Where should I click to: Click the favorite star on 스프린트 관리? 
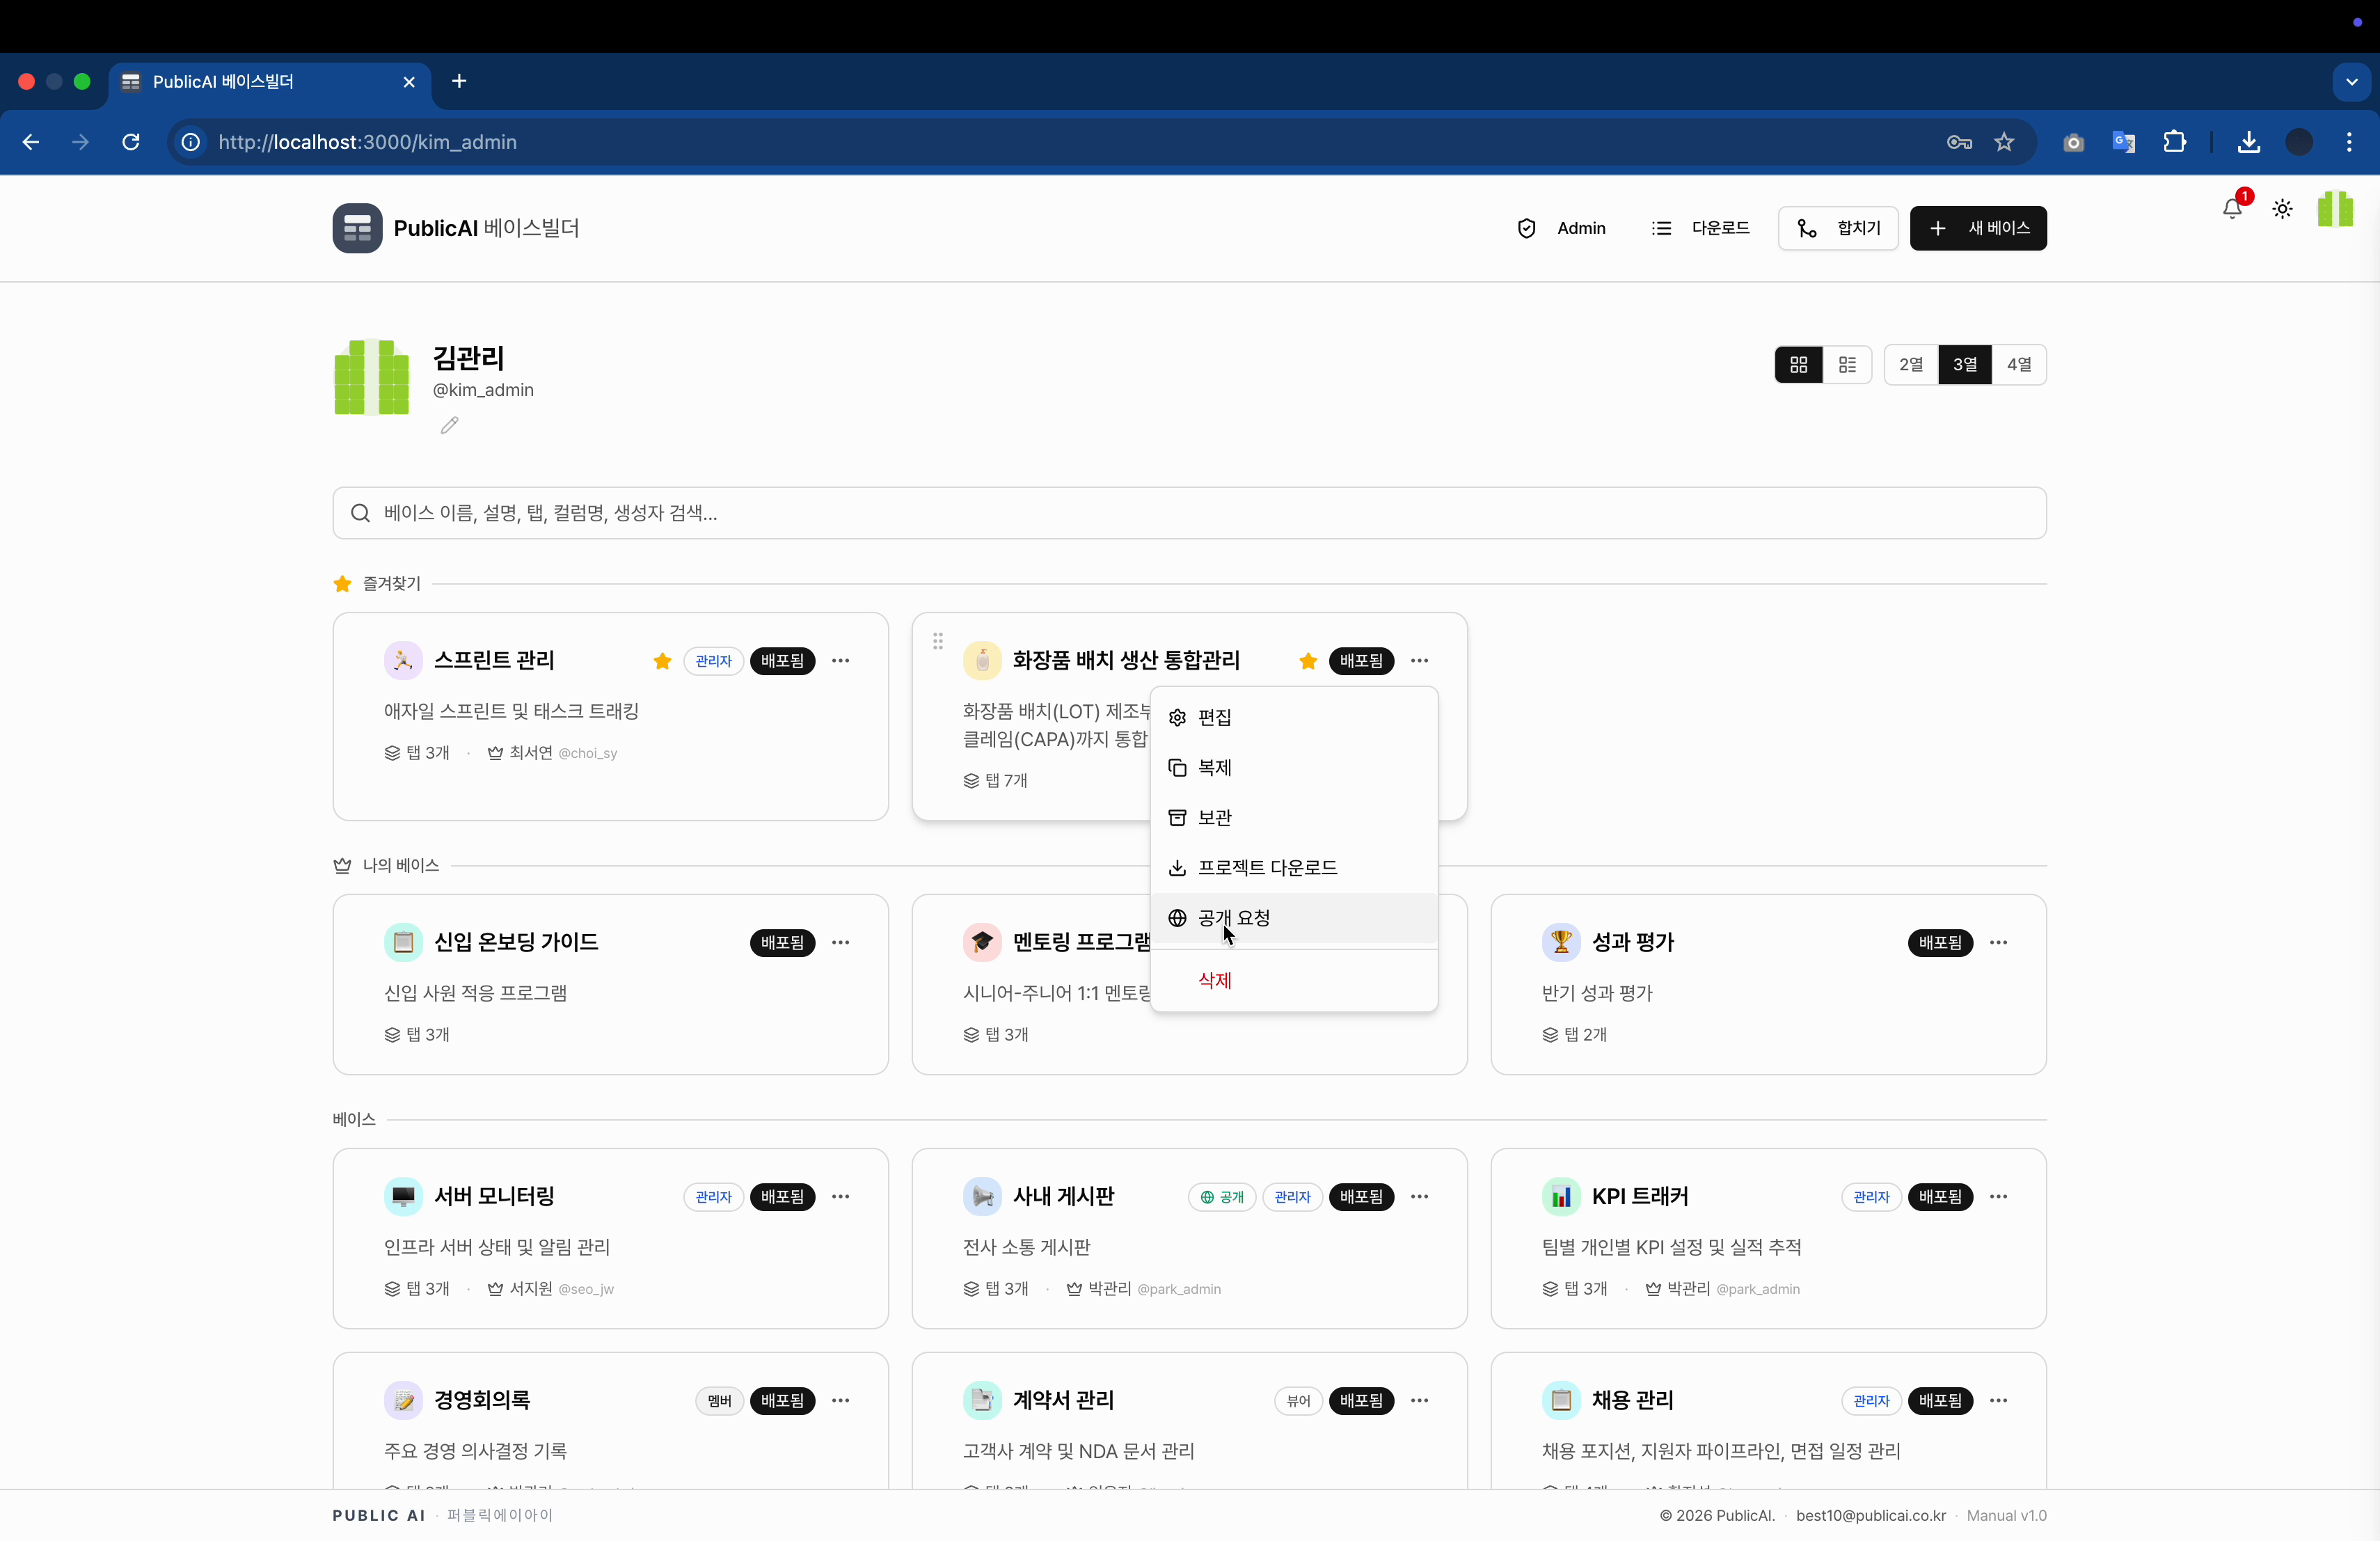tap(662, 660)
